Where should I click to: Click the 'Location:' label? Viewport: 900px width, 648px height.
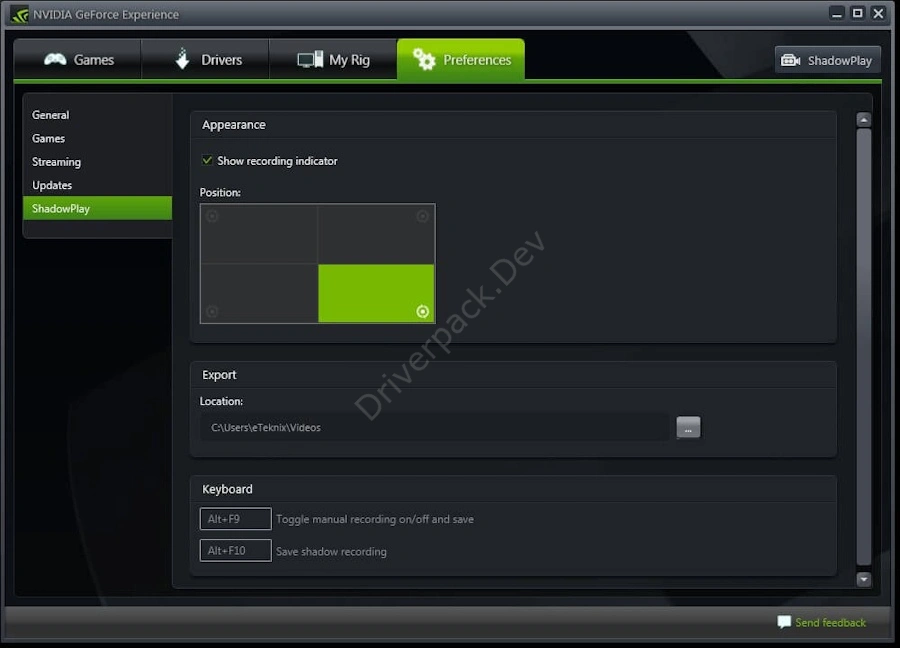pyautogui.click(x=221, y=401)
